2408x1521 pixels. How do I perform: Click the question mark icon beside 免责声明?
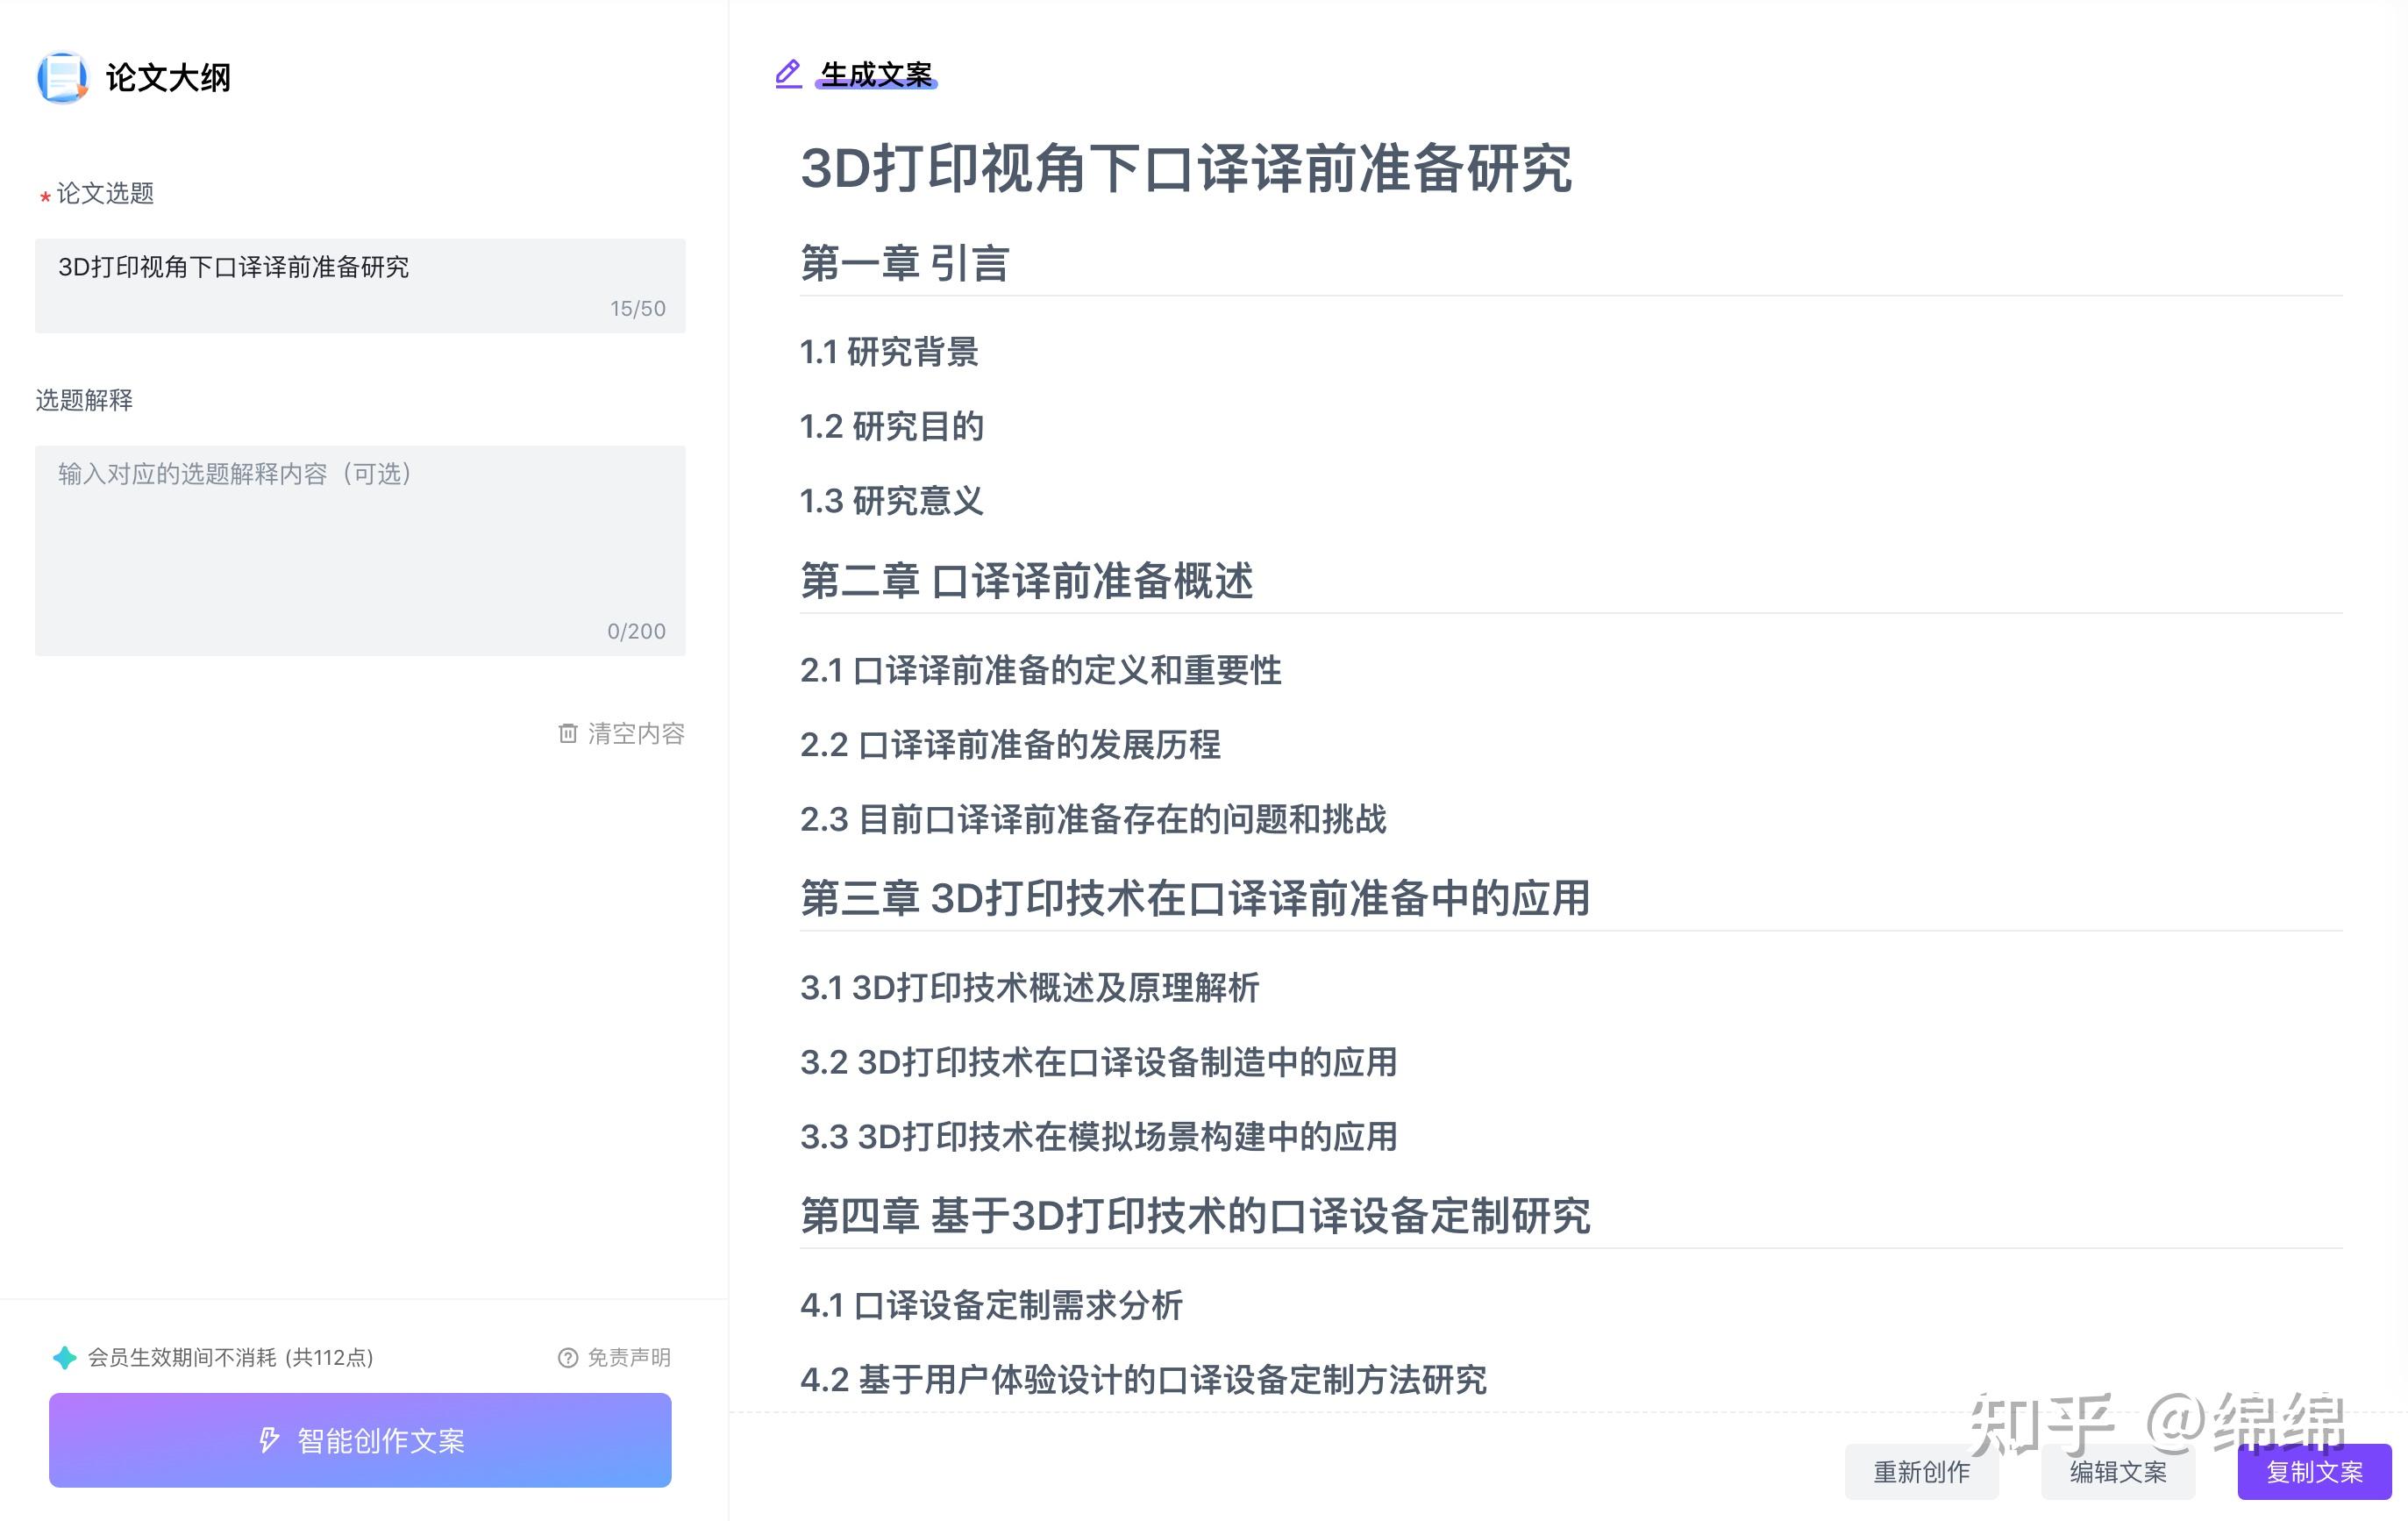[567, 1357]
